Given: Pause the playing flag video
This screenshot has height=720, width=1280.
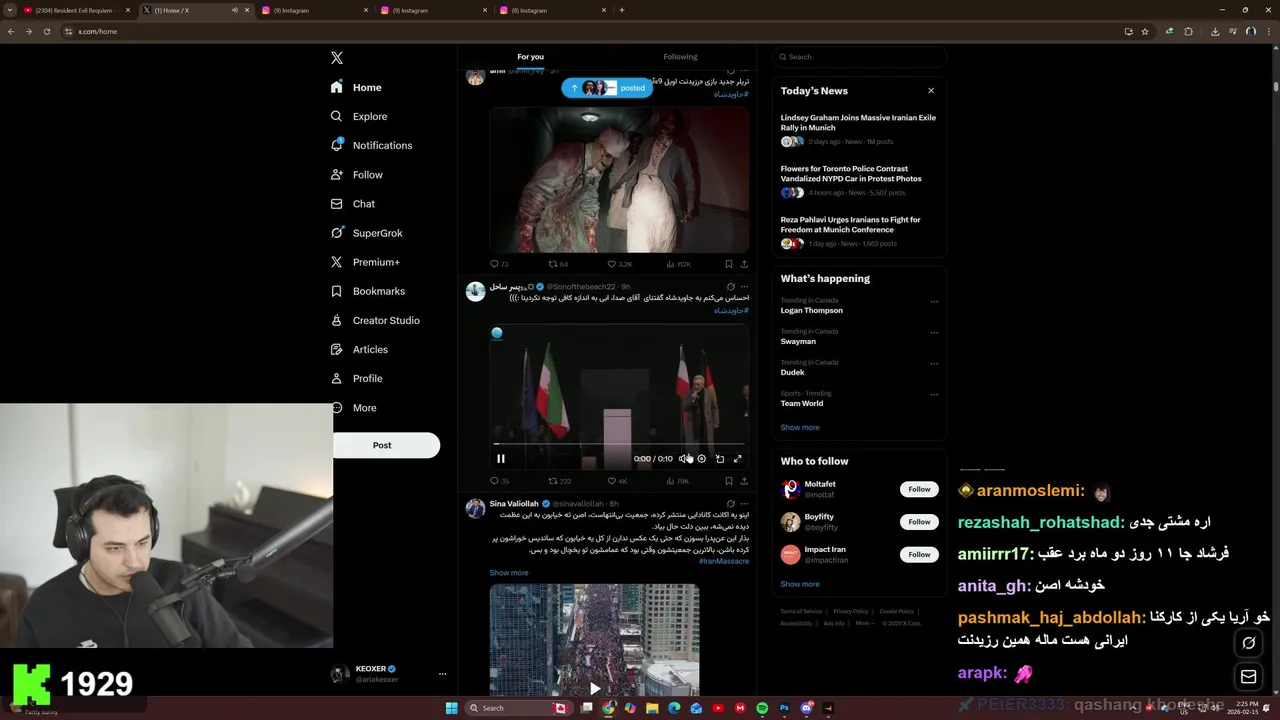Looking at the screenshot, I should click(501, 459).
